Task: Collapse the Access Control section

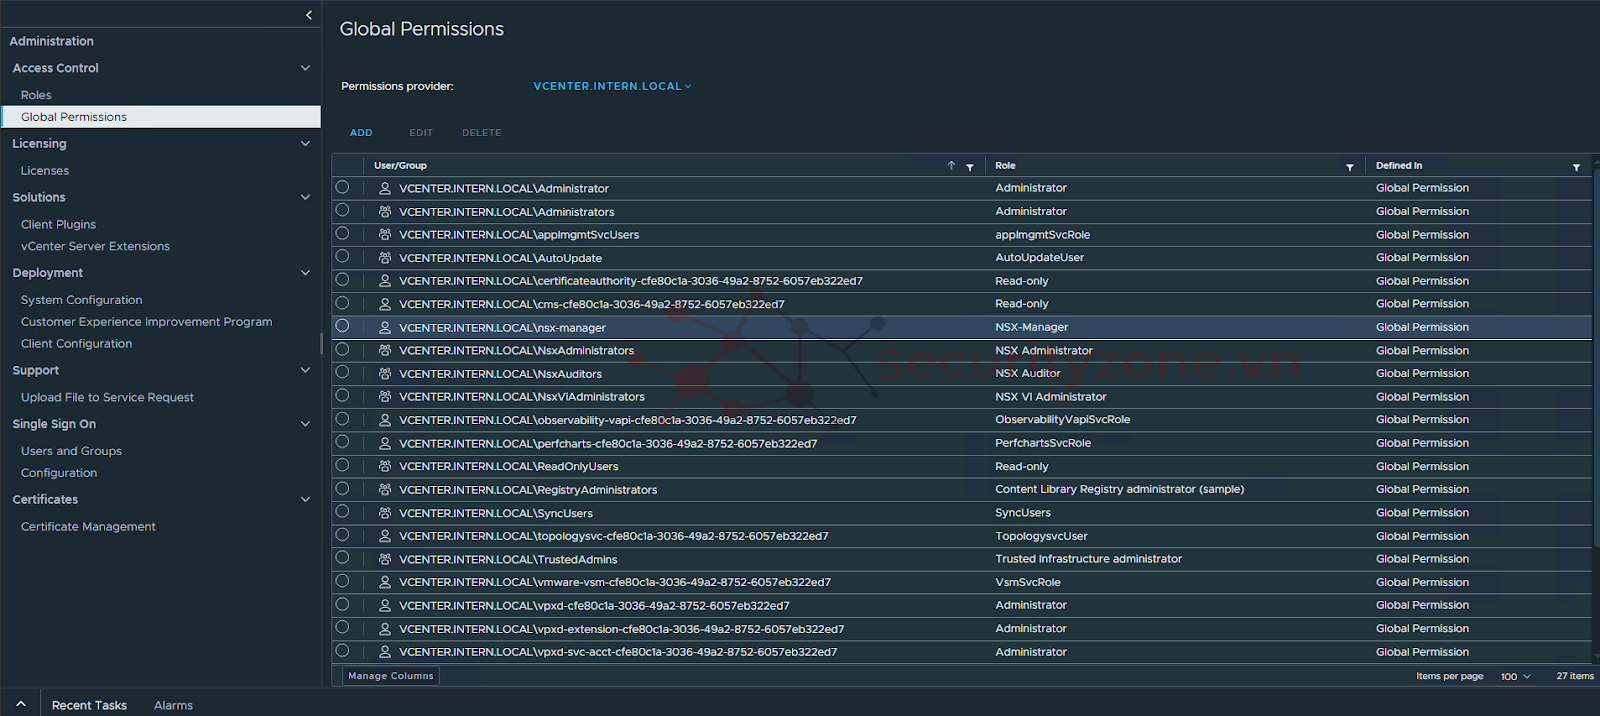Action: (x=305, y=68)
